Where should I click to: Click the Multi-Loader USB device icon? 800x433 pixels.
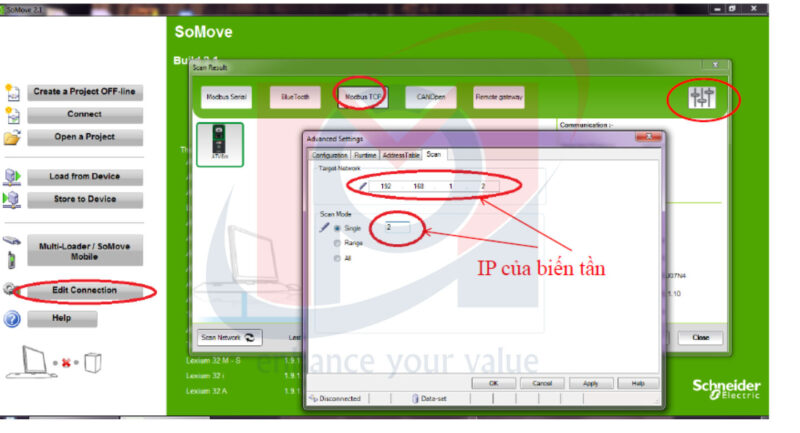point(12,240)
